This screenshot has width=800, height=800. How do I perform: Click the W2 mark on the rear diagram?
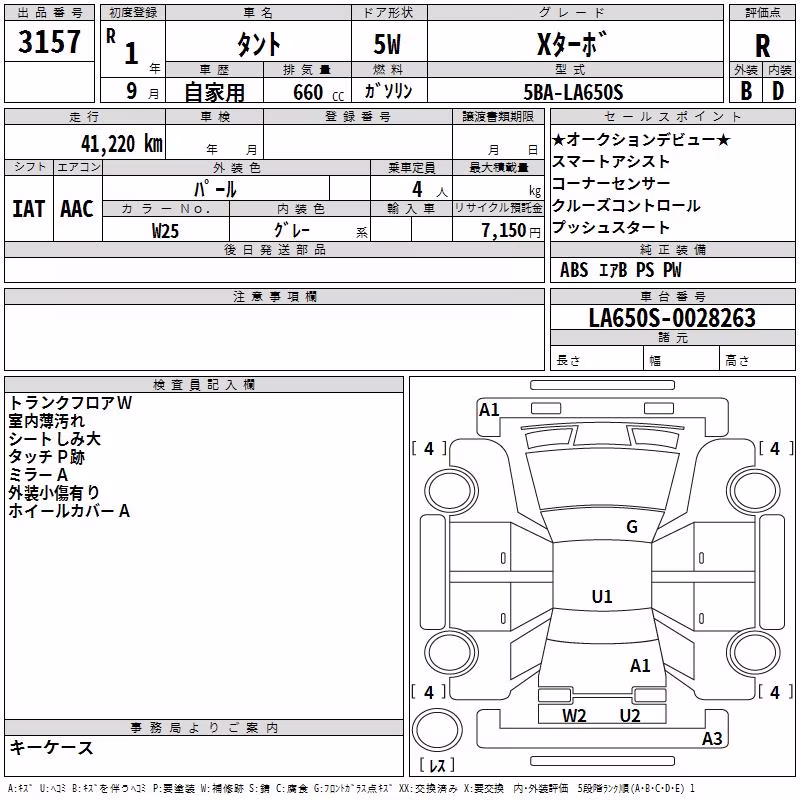pos(574,716)
